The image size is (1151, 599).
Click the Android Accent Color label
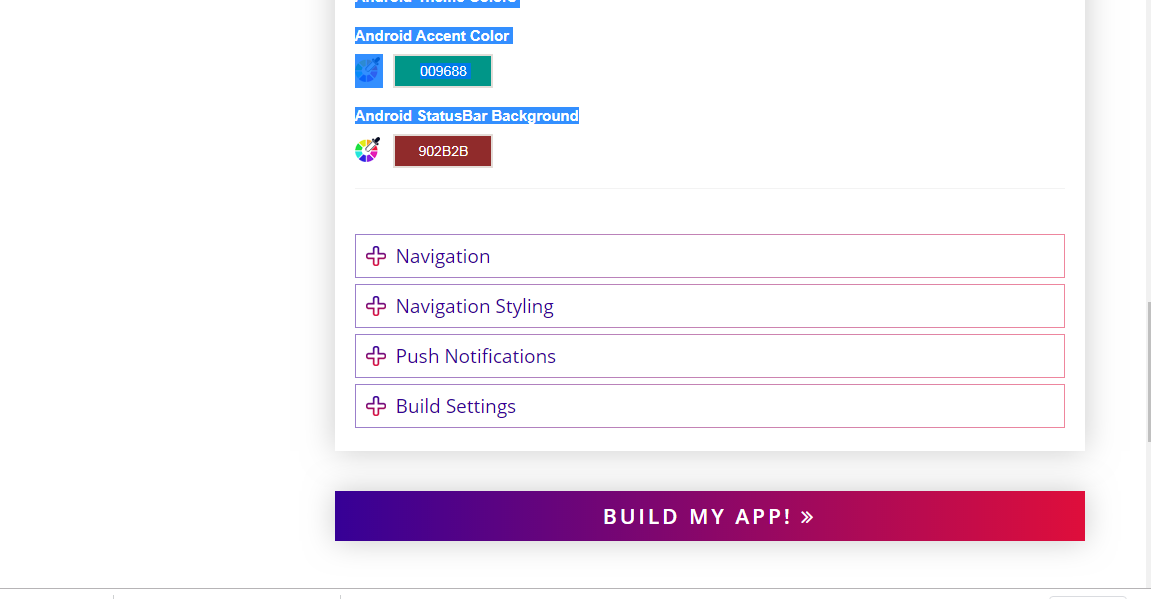coord(433,36)
